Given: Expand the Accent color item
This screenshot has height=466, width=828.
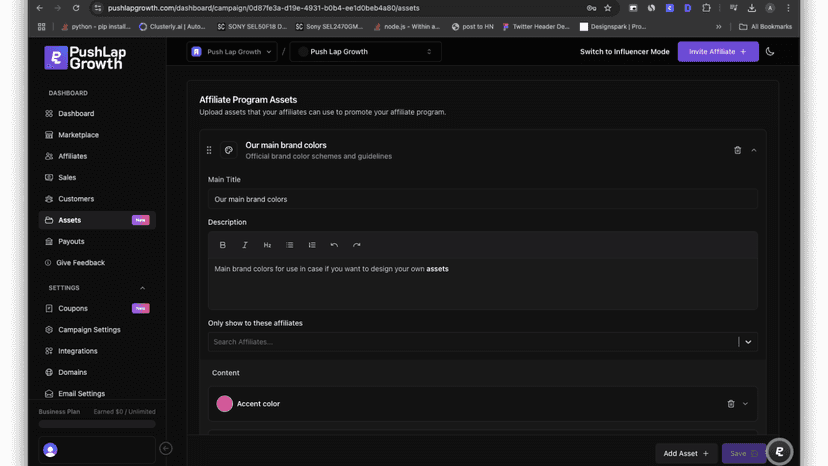Looking at the screenshot, I should 745,404.
